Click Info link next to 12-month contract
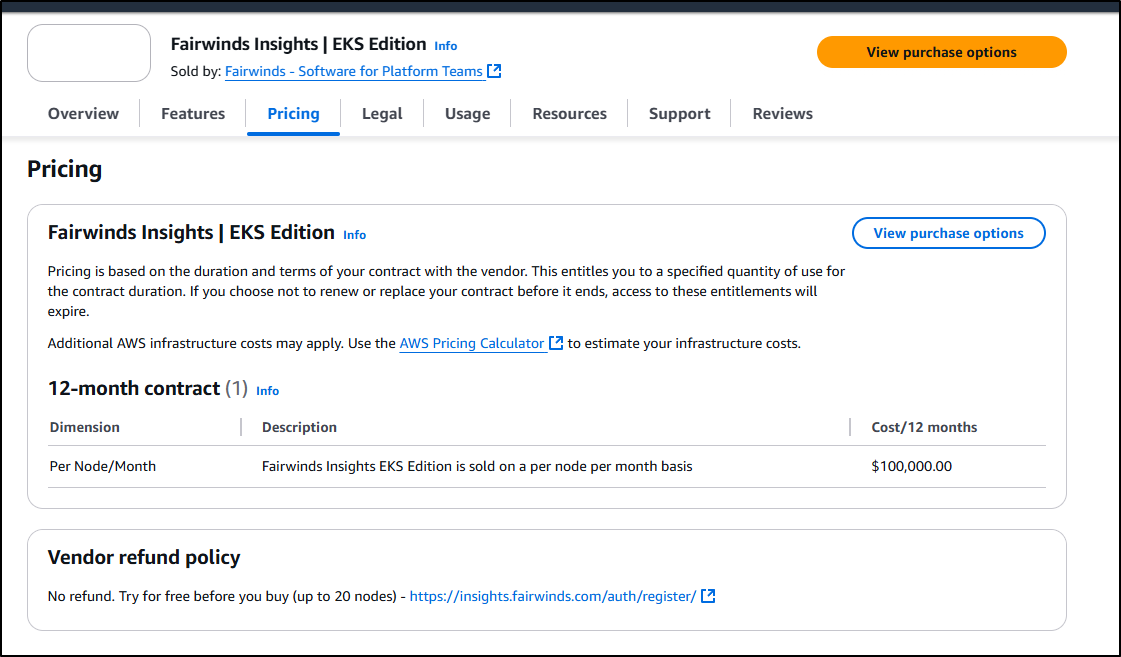Screen dimensions: 1121x657 pos(267,390)
